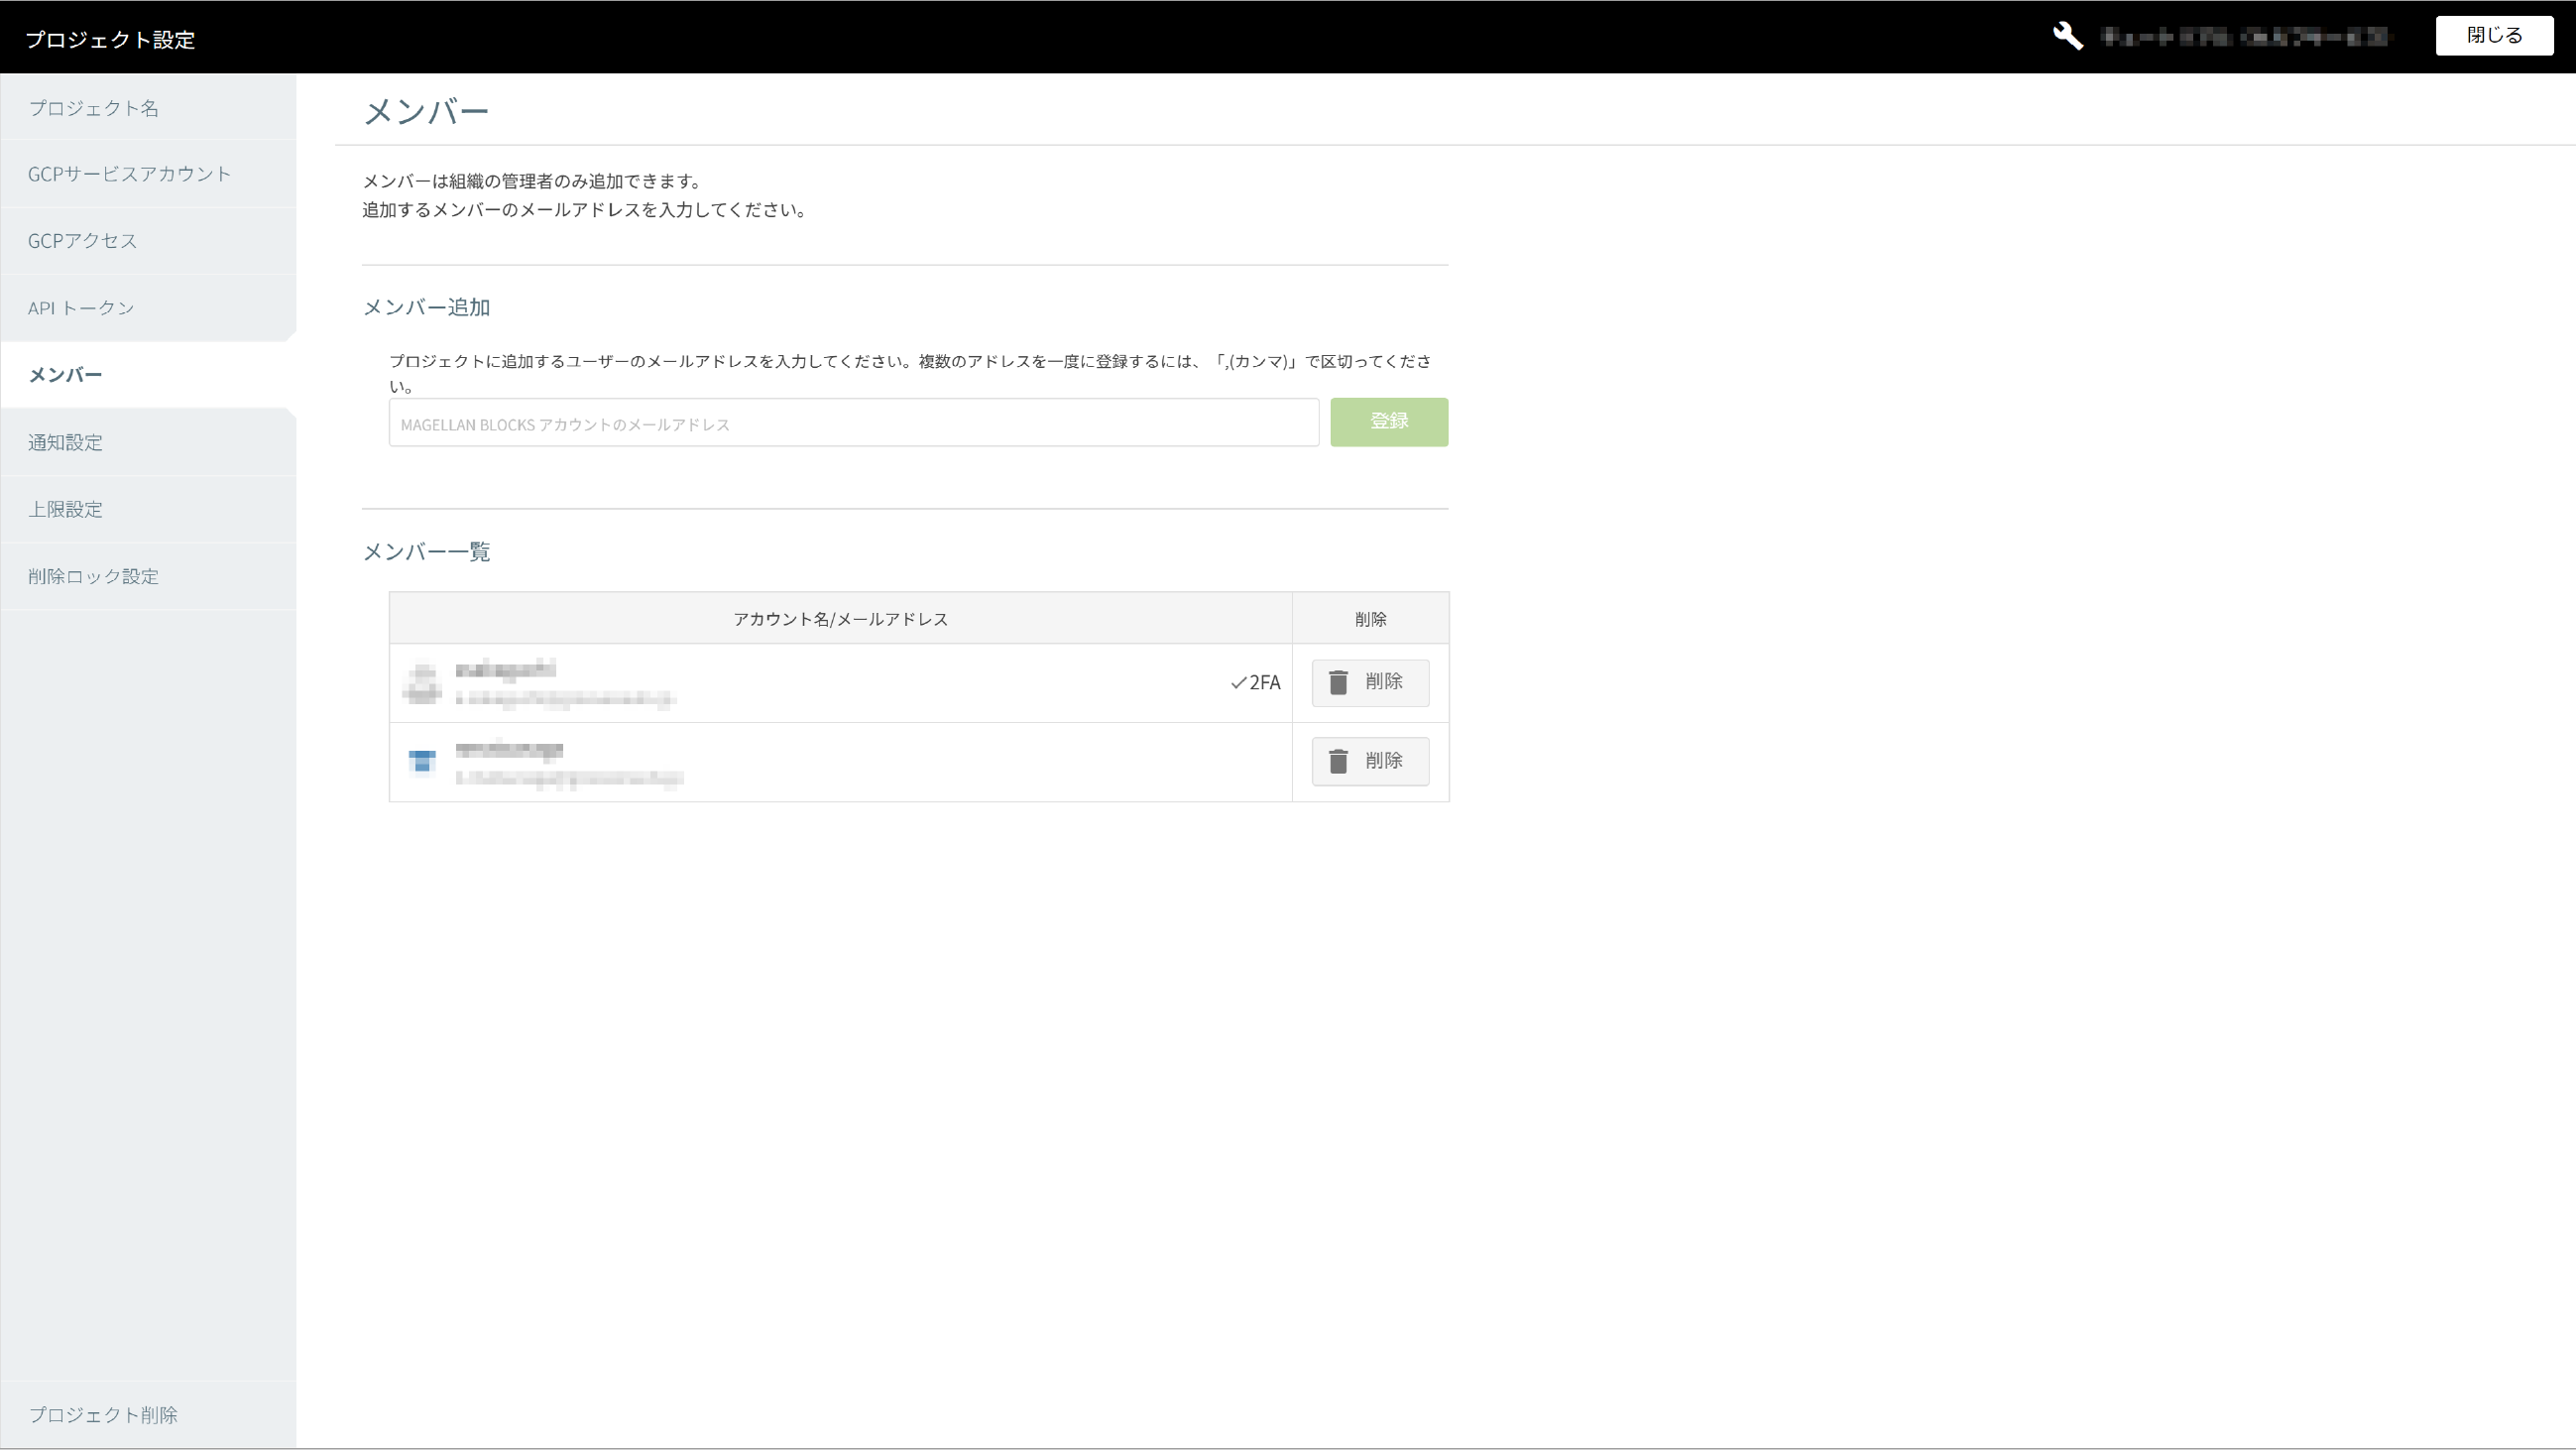Click the first member's blurred account name
The width and height of the screenshot is (2576, 1450).
[x=505, y=670]
